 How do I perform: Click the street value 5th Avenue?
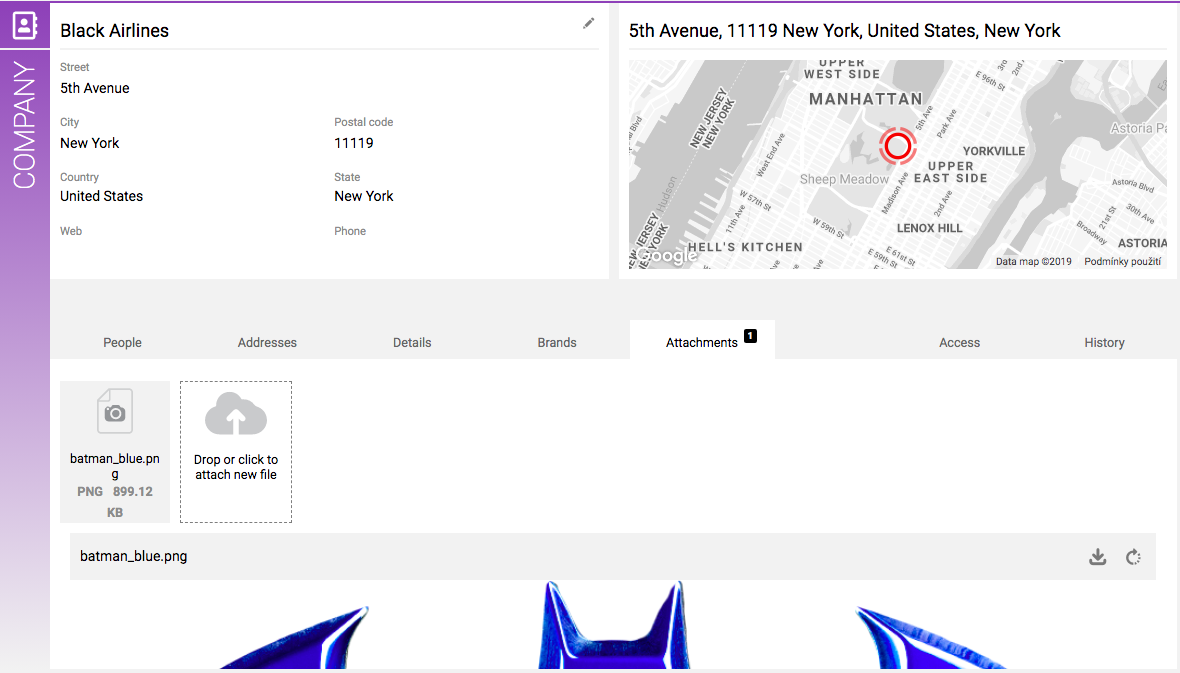click(95, 88)
